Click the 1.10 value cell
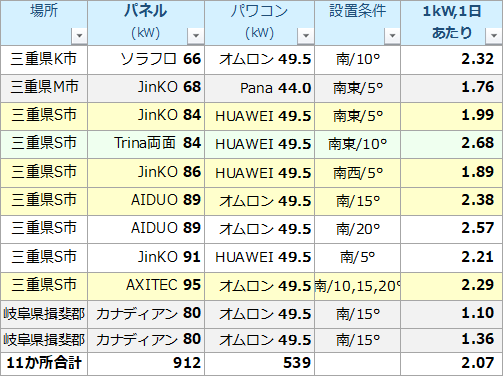The height and width of the screenshot is (377, 504). click(x=452, y=314)
